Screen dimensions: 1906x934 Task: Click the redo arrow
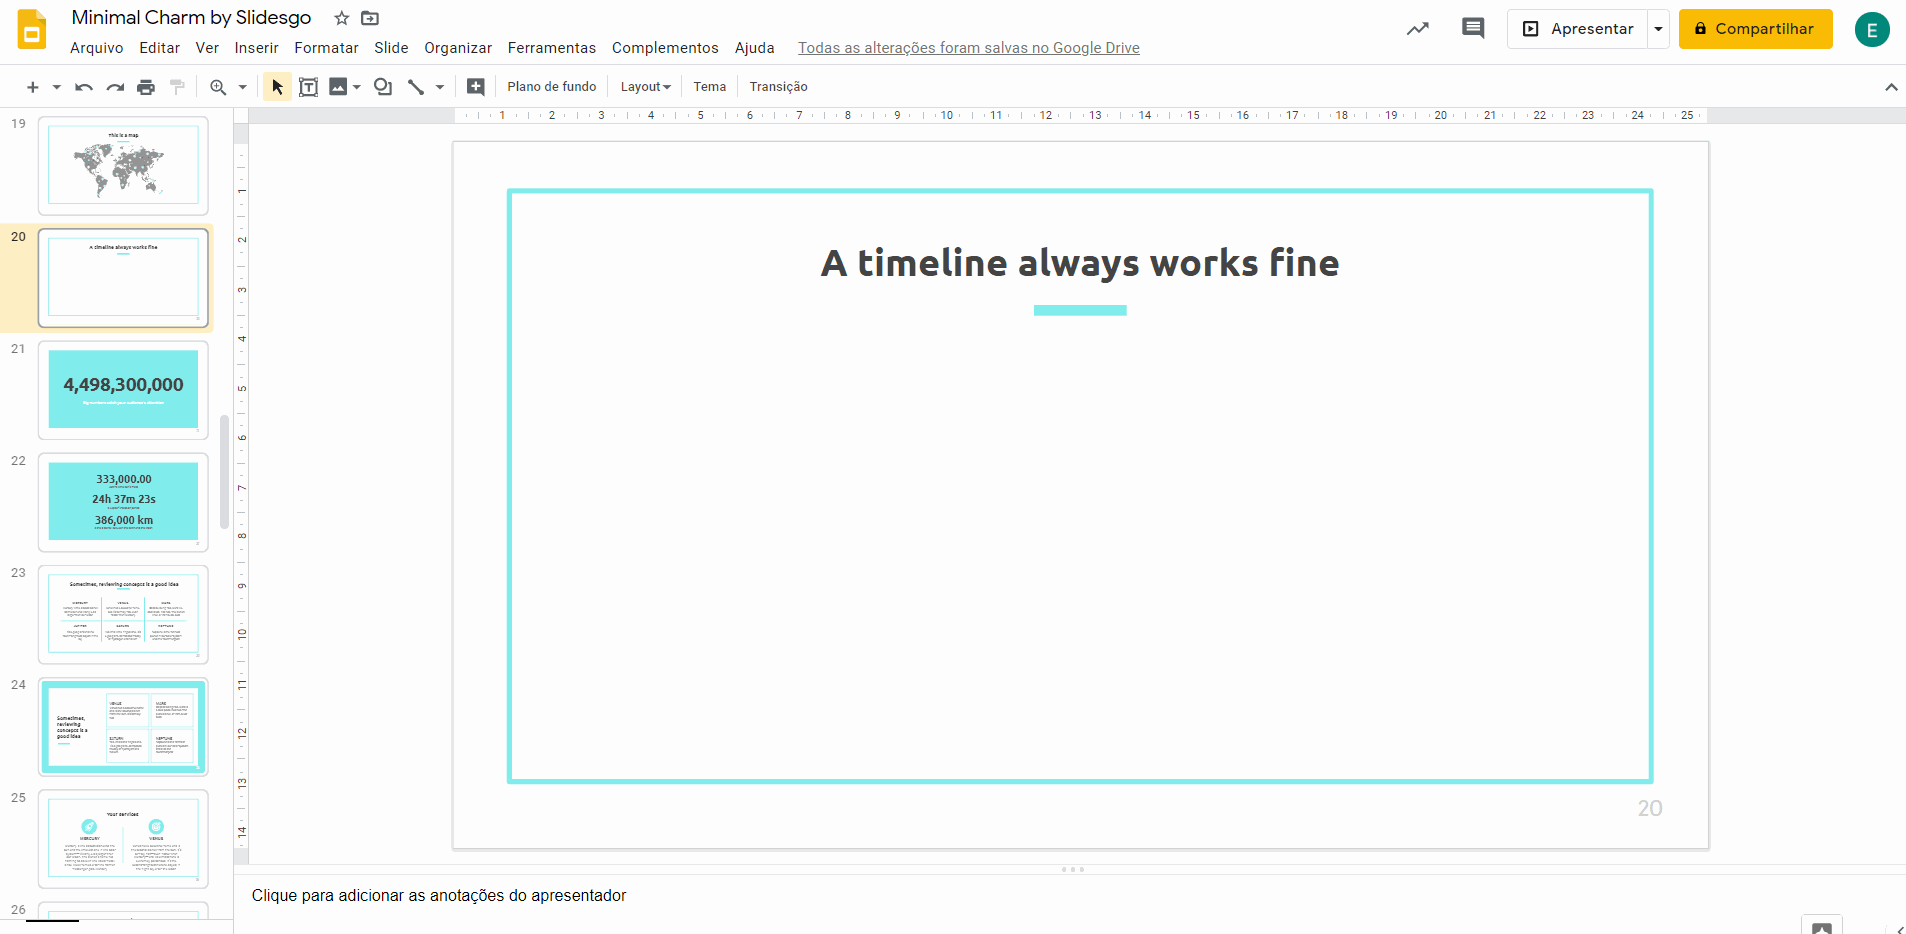(115, 87)
